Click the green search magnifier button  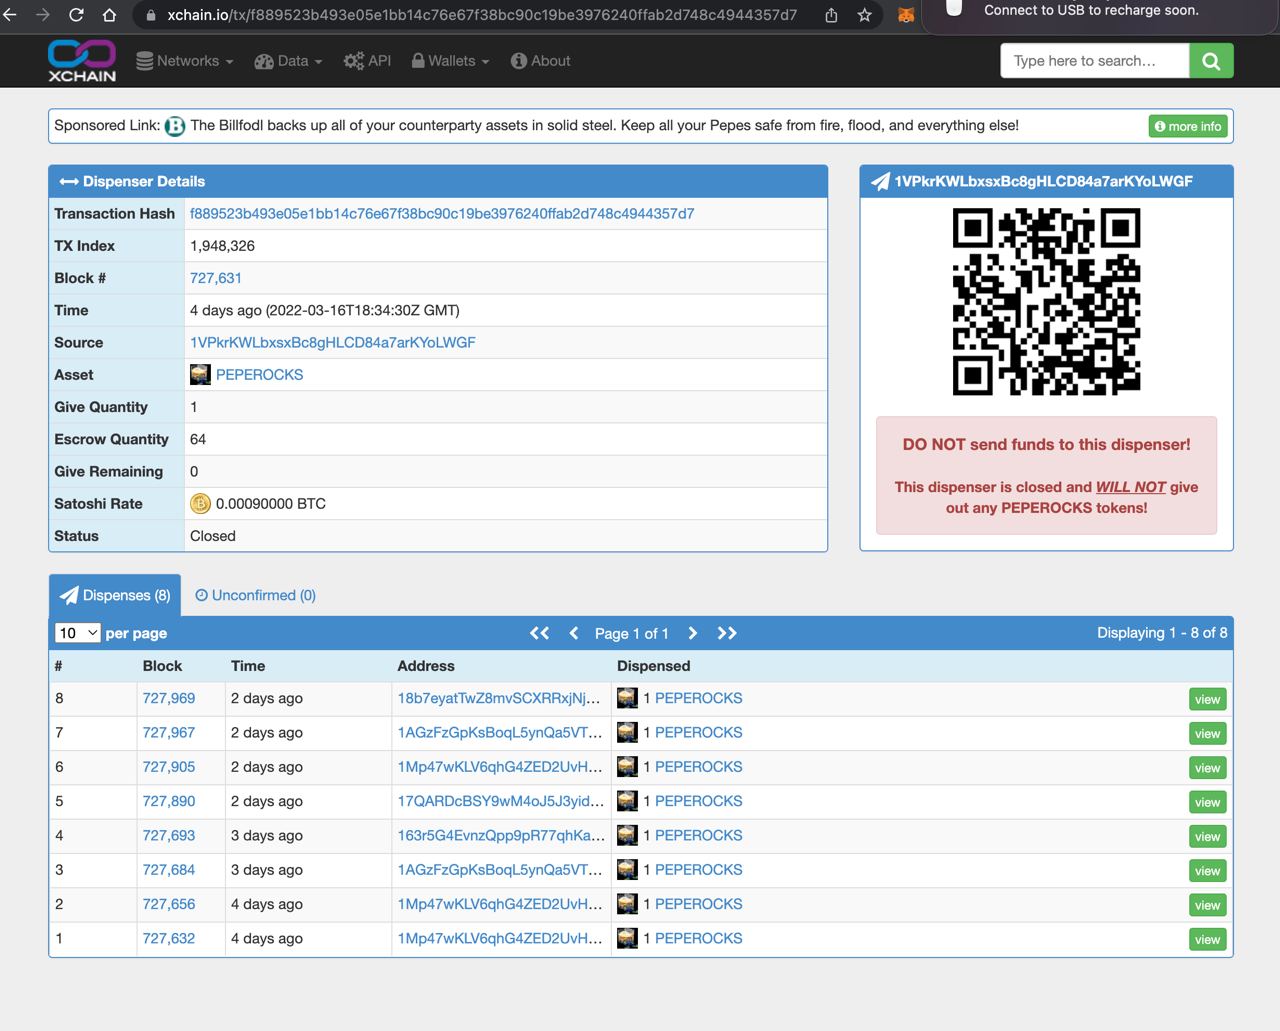point(1211,61)
